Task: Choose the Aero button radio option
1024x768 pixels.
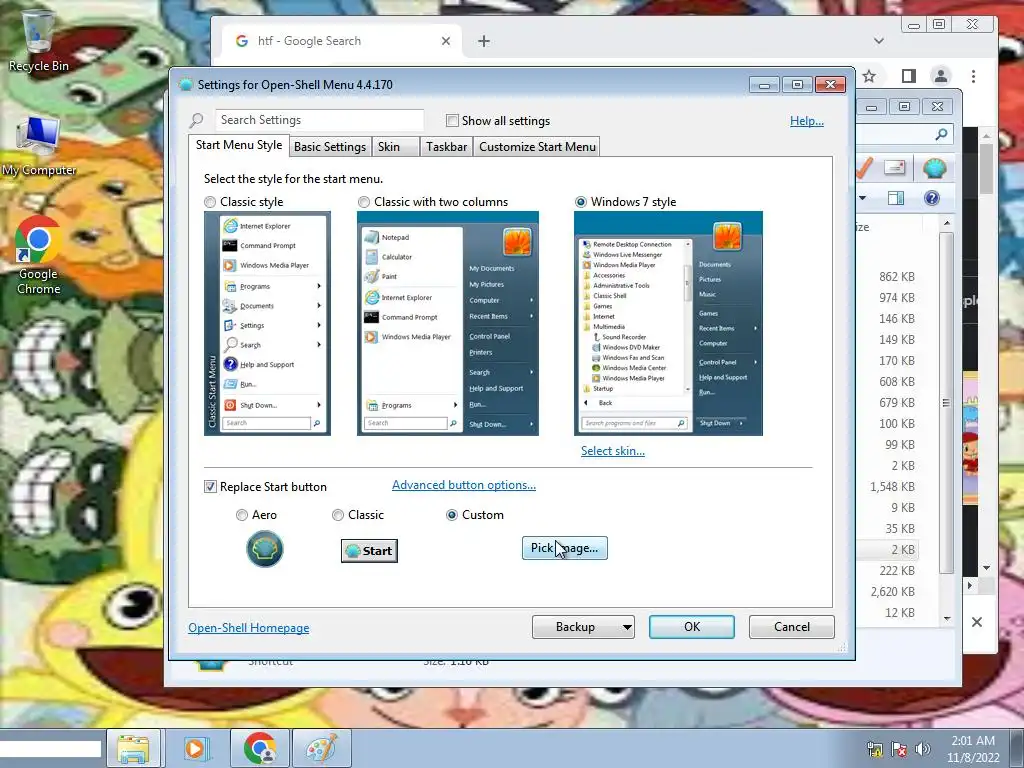Action: pyautogui.click(x=242, y=515)
